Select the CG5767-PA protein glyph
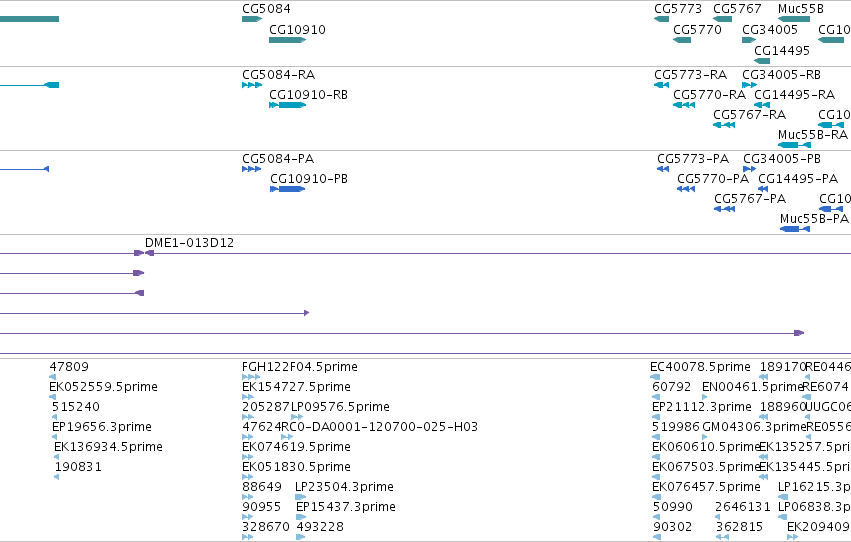 725,209
